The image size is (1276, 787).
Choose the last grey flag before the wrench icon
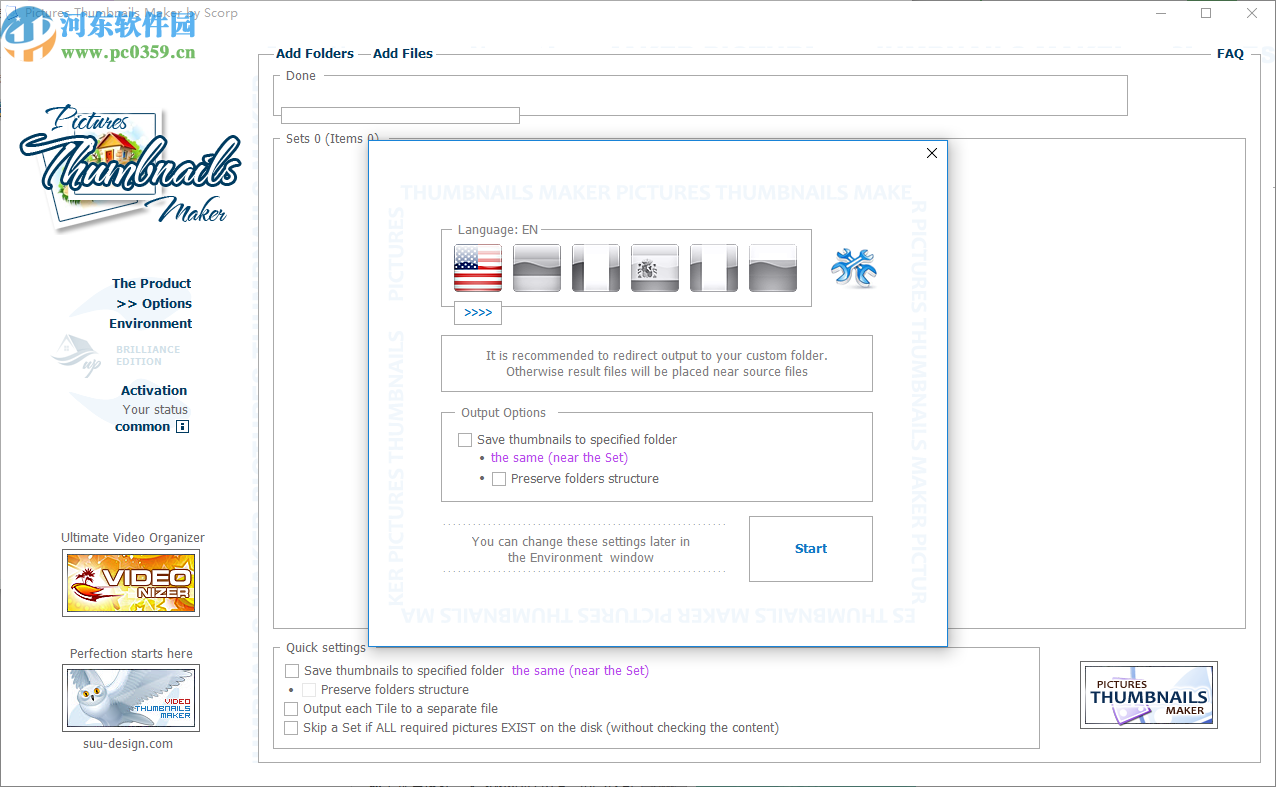click(x=773, y=268)
